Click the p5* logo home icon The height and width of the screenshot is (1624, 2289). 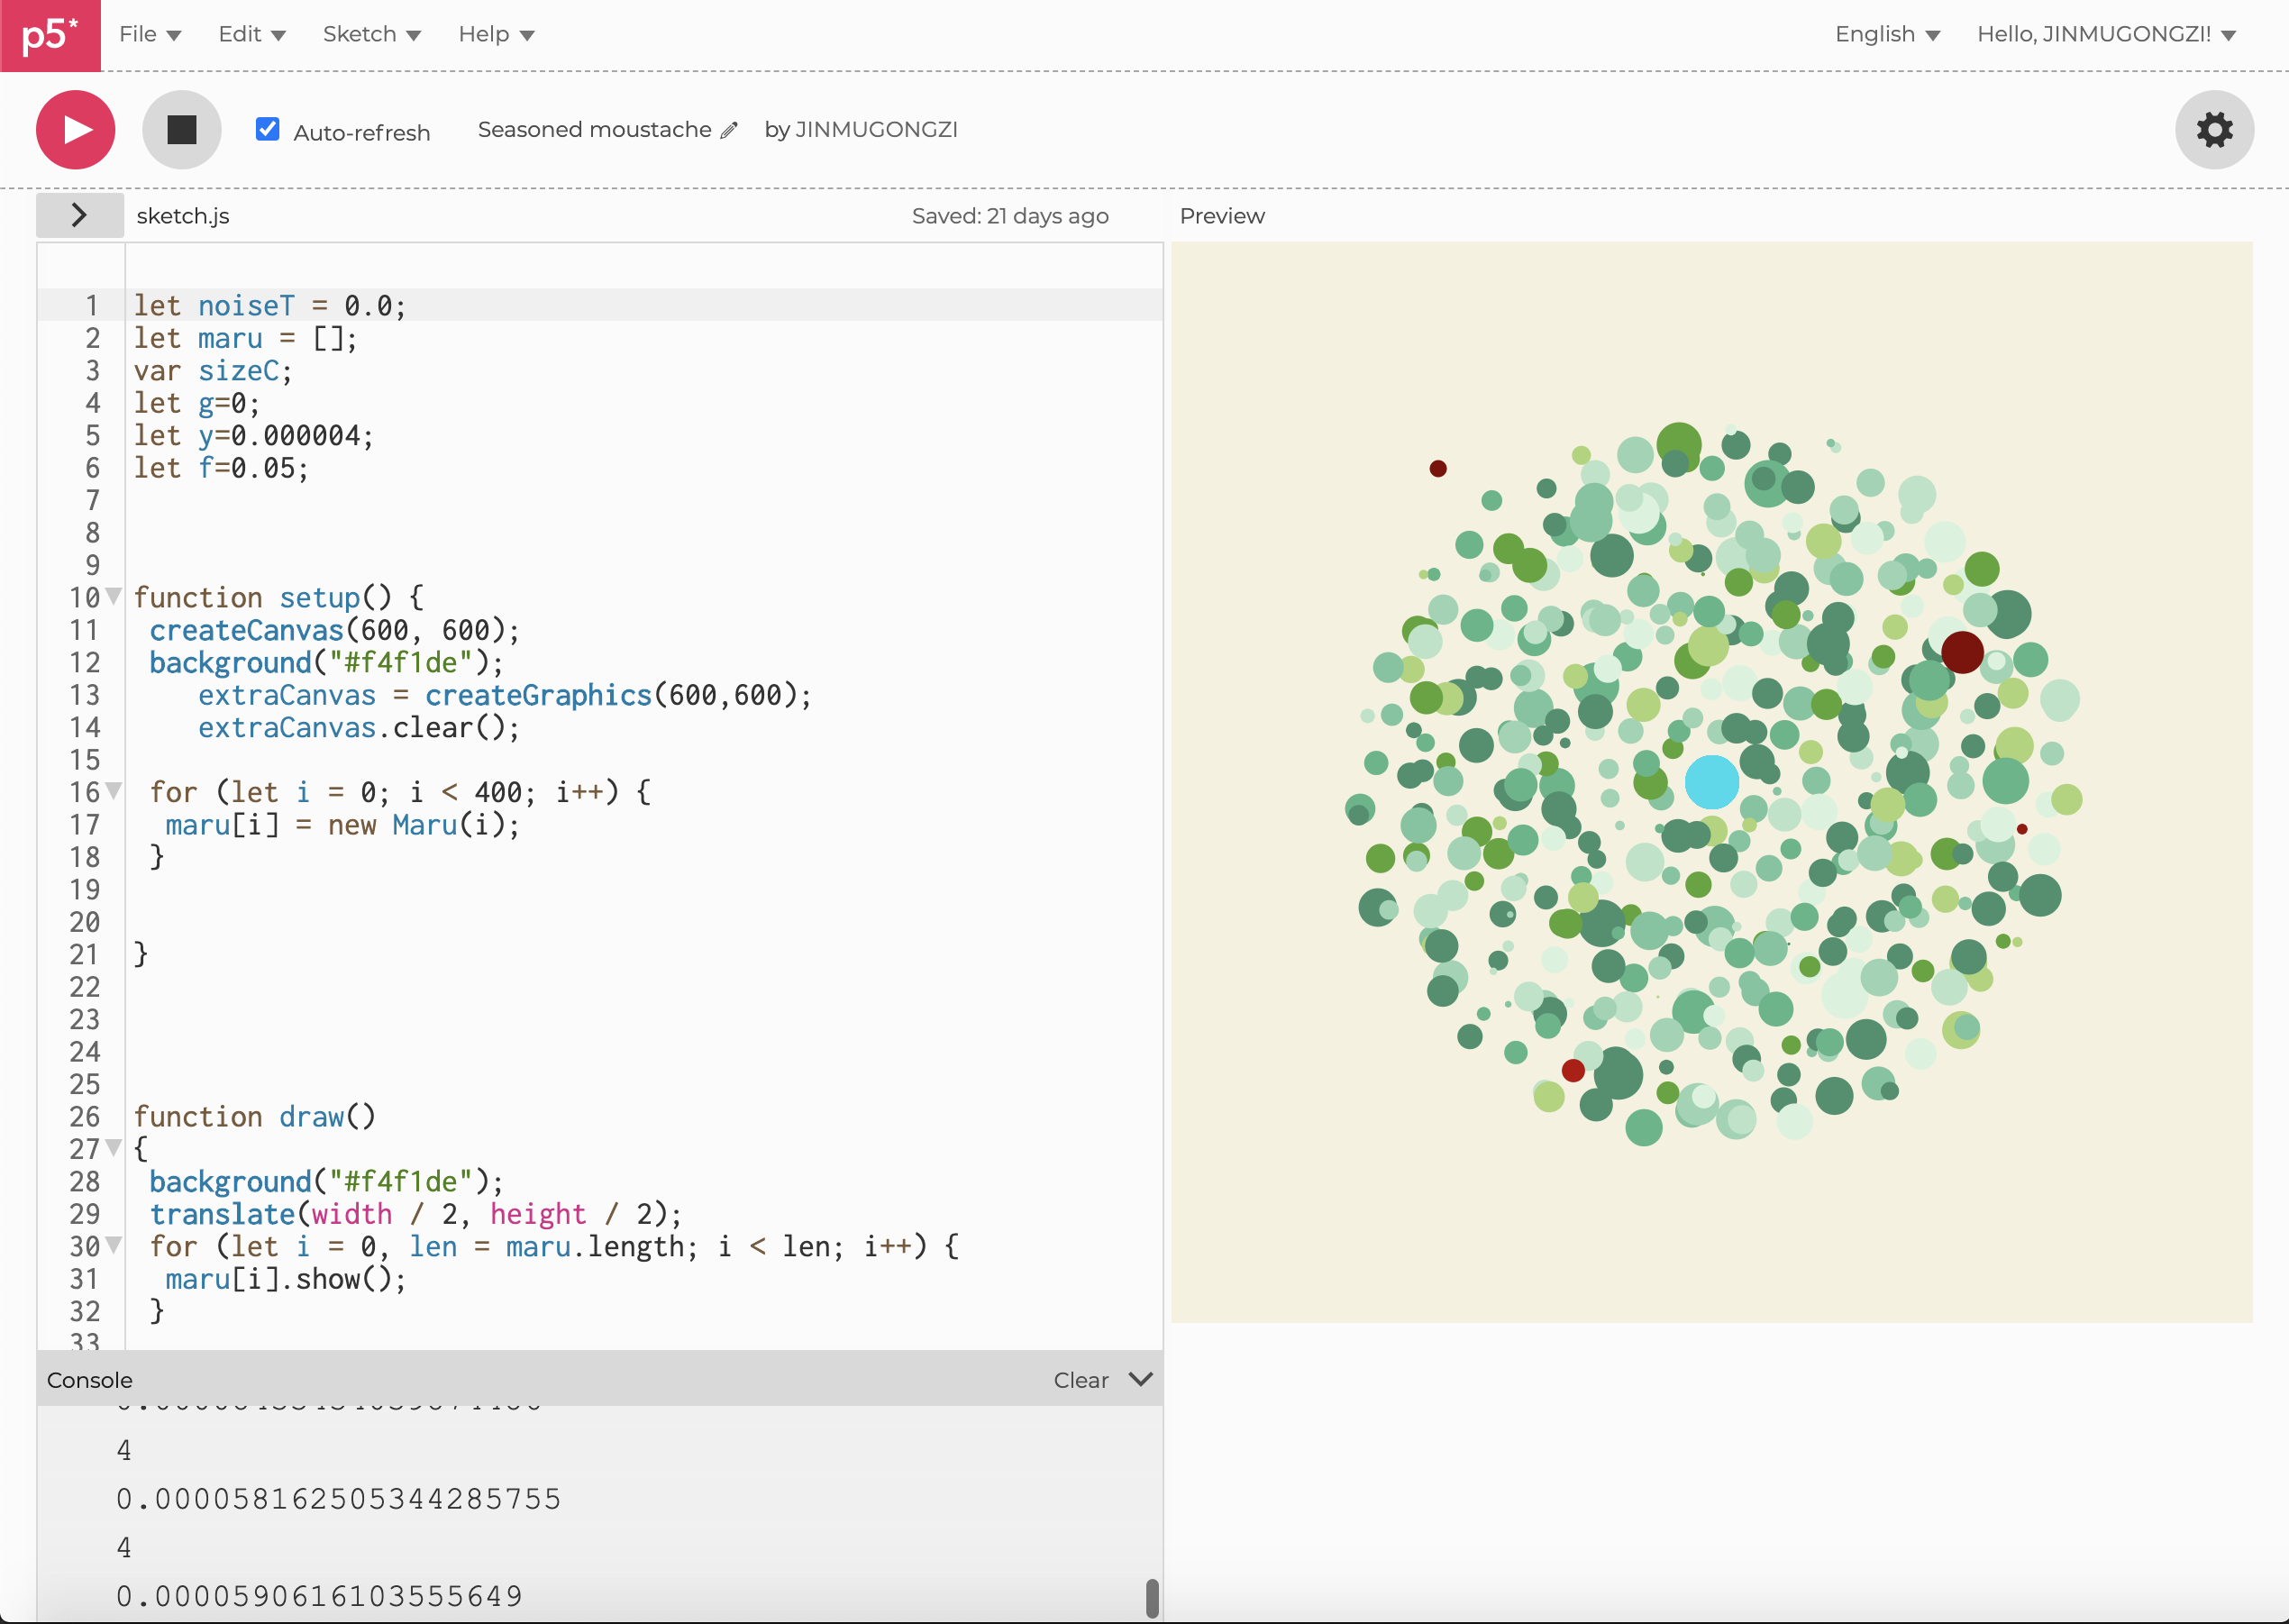pos(50,35)
